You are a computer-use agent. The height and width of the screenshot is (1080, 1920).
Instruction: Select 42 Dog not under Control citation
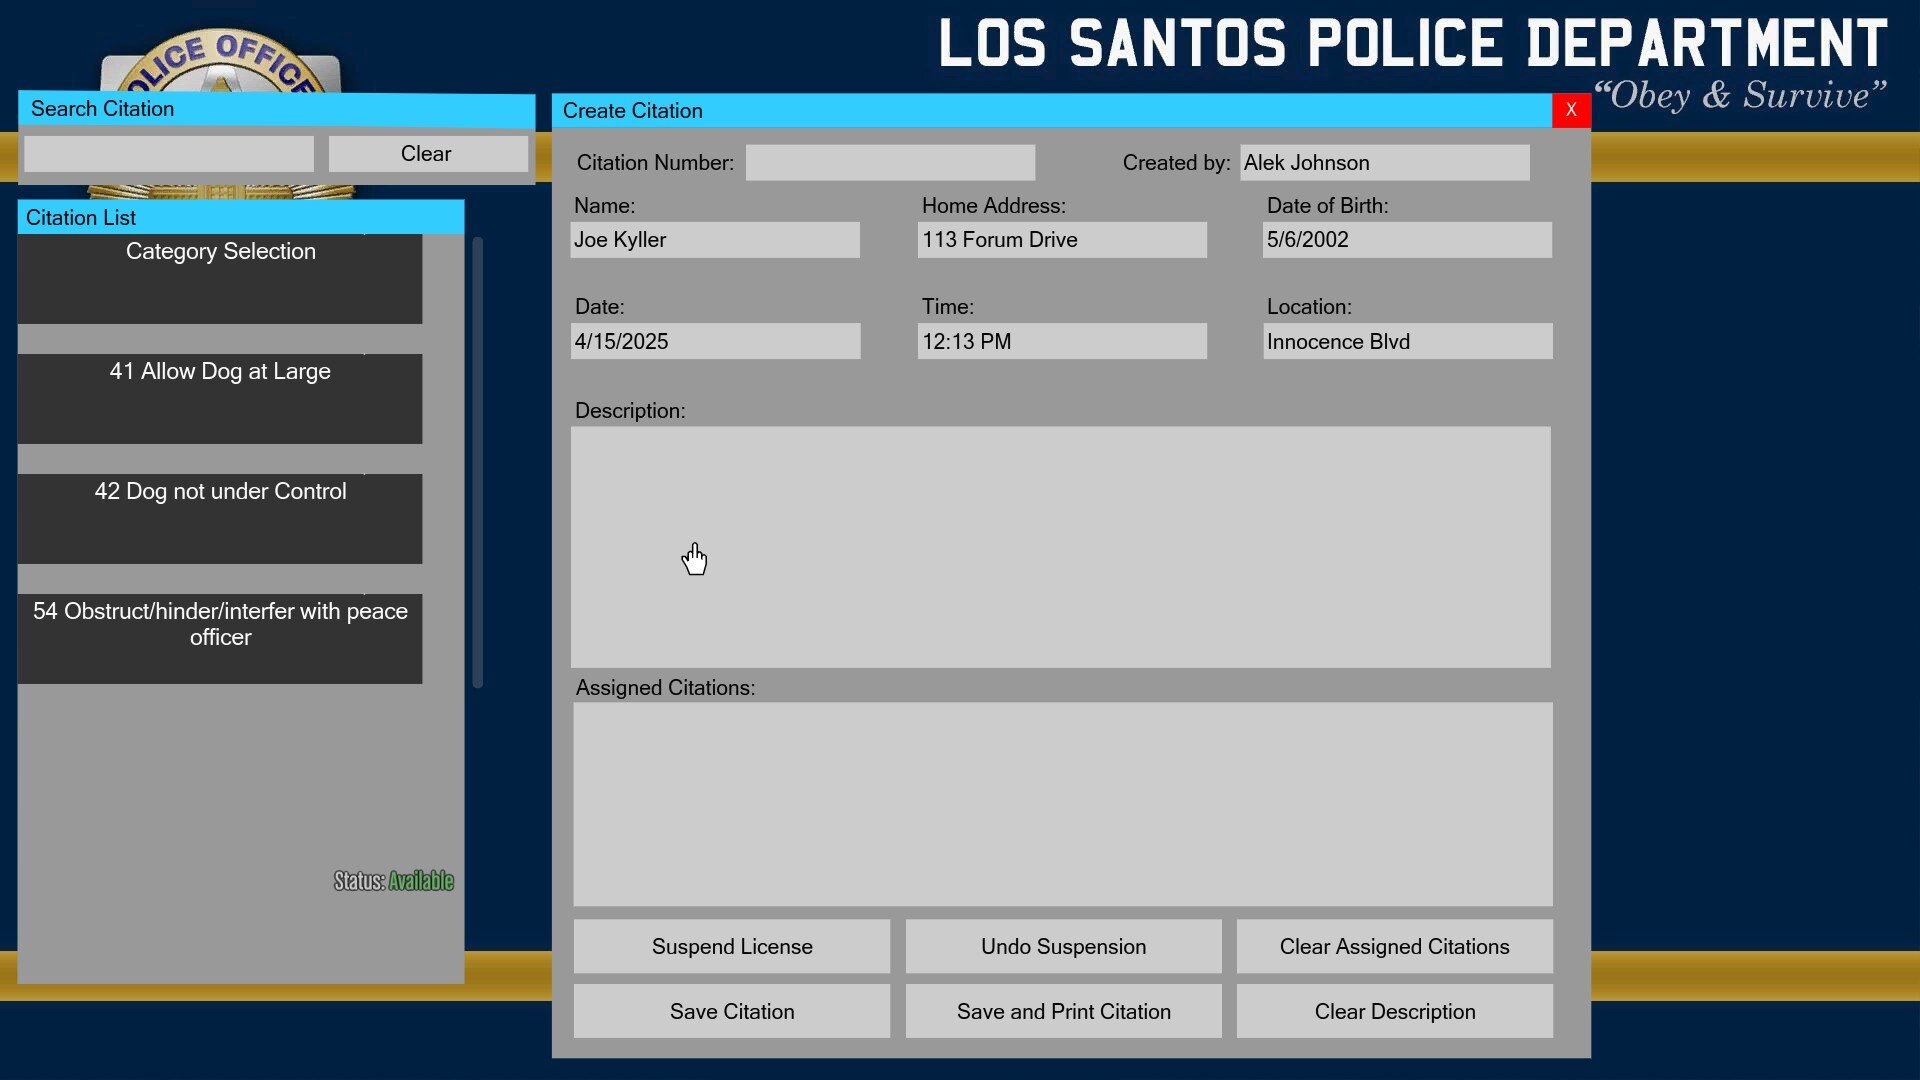pos(220,518)
